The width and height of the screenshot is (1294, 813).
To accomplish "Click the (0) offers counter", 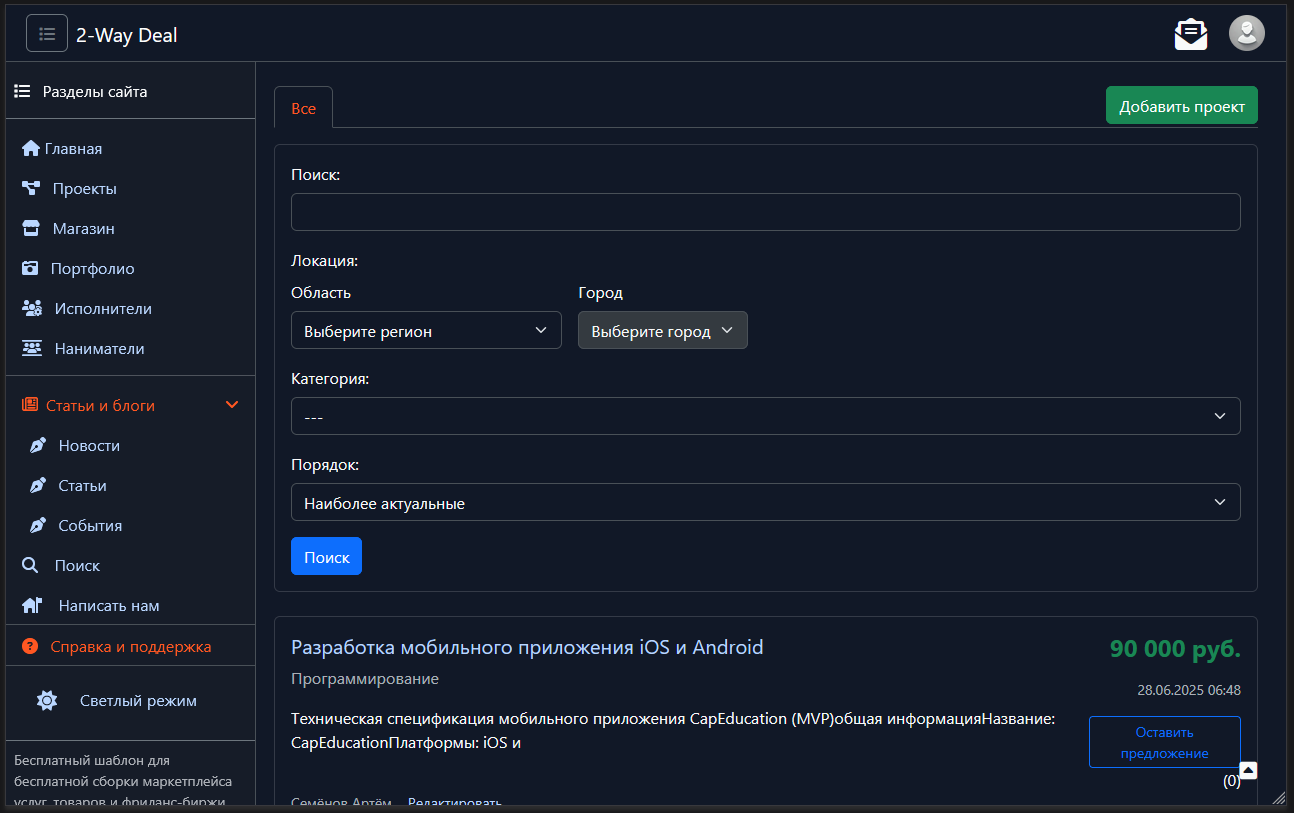I will point(1232,781).
